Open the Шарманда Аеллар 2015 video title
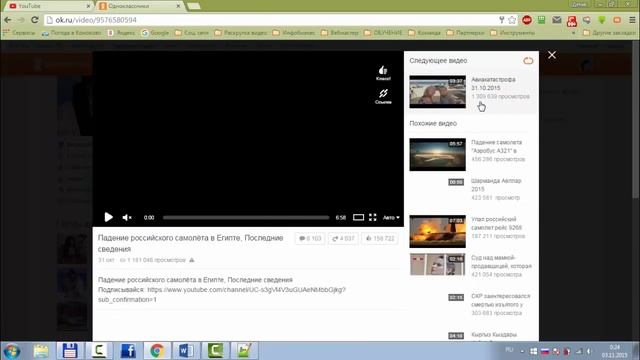The height and width of the screenshot is (360, 640). 496,184
